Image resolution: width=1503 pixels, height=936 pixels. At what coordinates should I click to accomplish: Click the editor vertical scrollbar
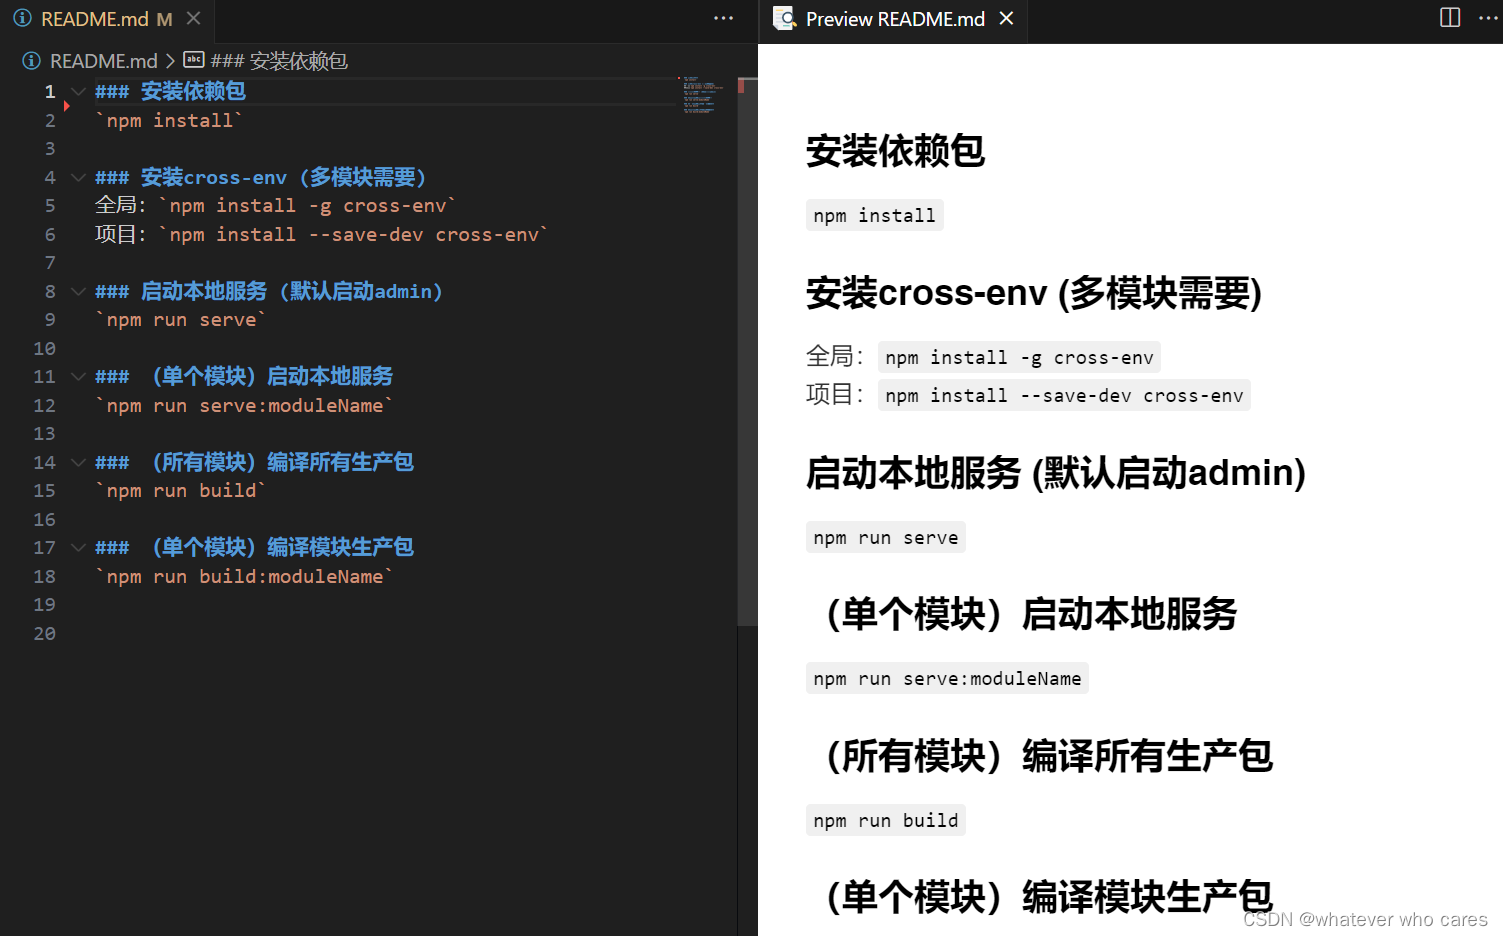(747, 350)
